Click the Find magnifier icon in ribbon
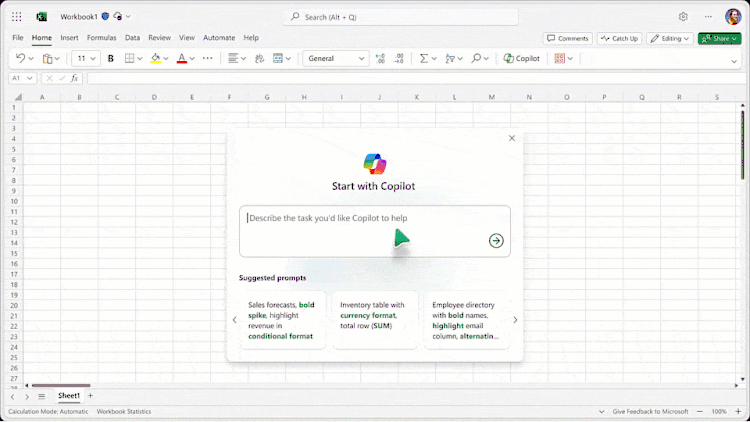The width and height of the screenshot is (750, 422). point(476,58)
